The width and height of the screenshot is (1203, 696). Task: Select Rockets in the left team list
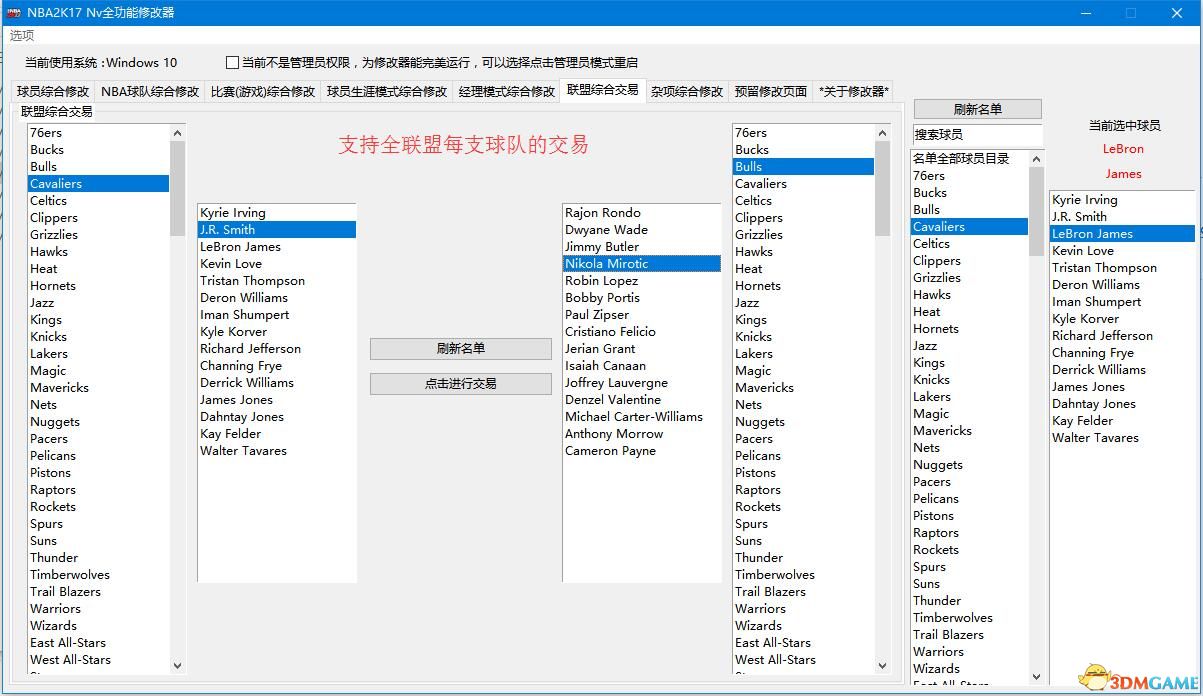coord(98,507)
